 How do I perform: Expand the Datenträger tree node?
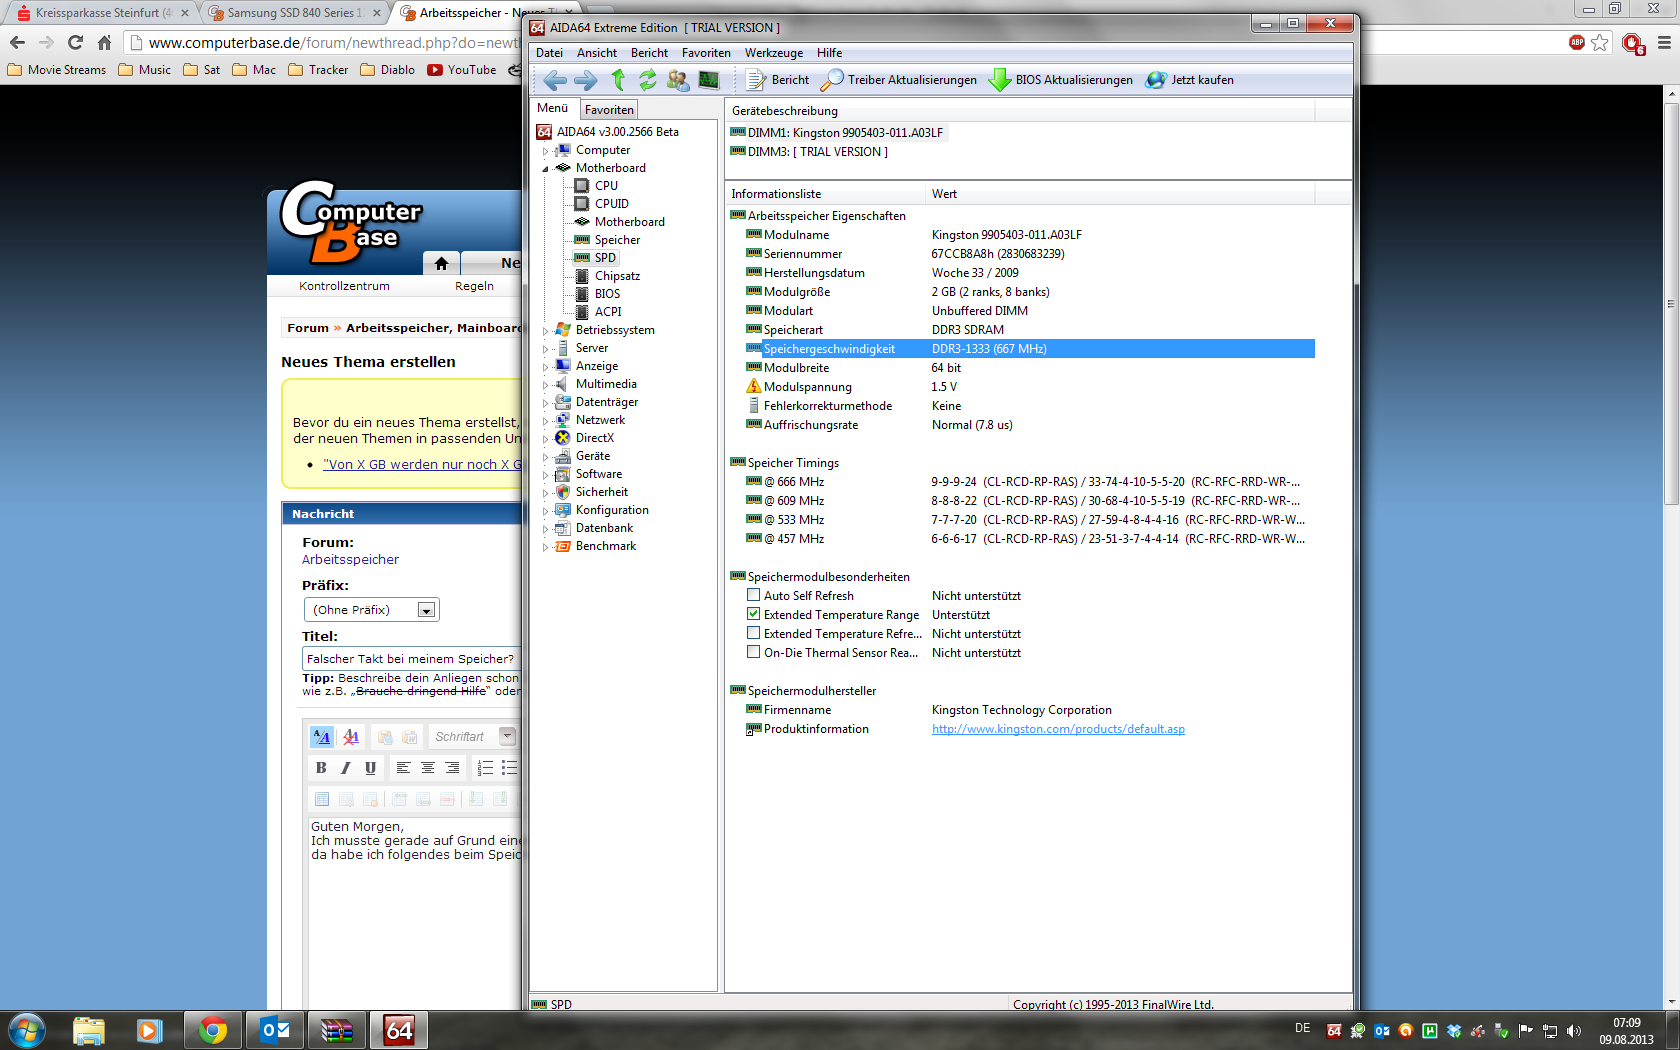click(546, 403)
